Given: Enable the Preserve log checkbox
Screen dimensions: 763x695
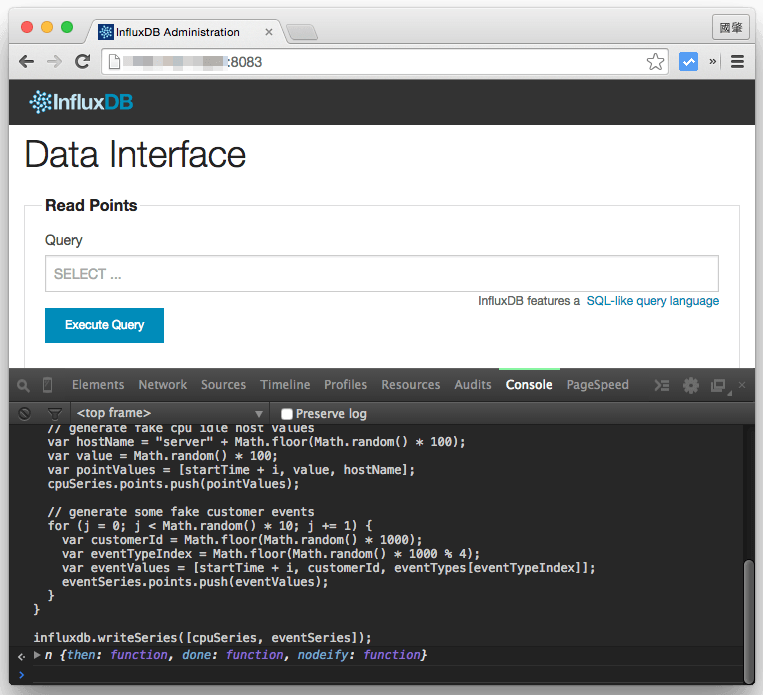Looking at the screenshot, I should 287,414.
